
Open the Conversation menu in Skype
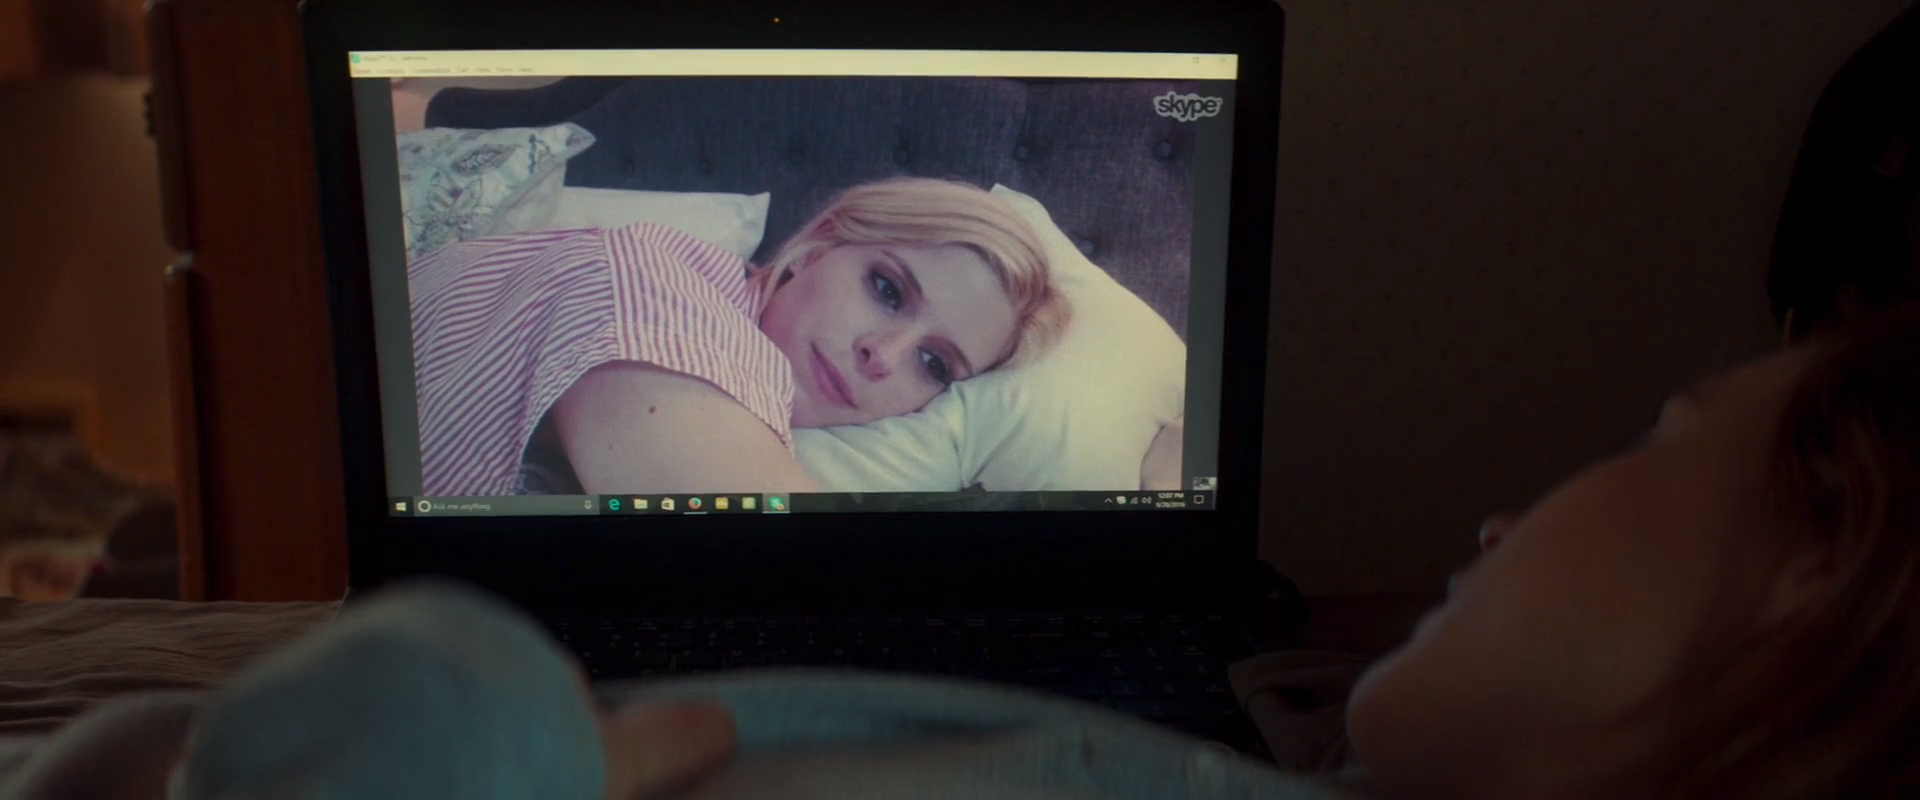432,71
